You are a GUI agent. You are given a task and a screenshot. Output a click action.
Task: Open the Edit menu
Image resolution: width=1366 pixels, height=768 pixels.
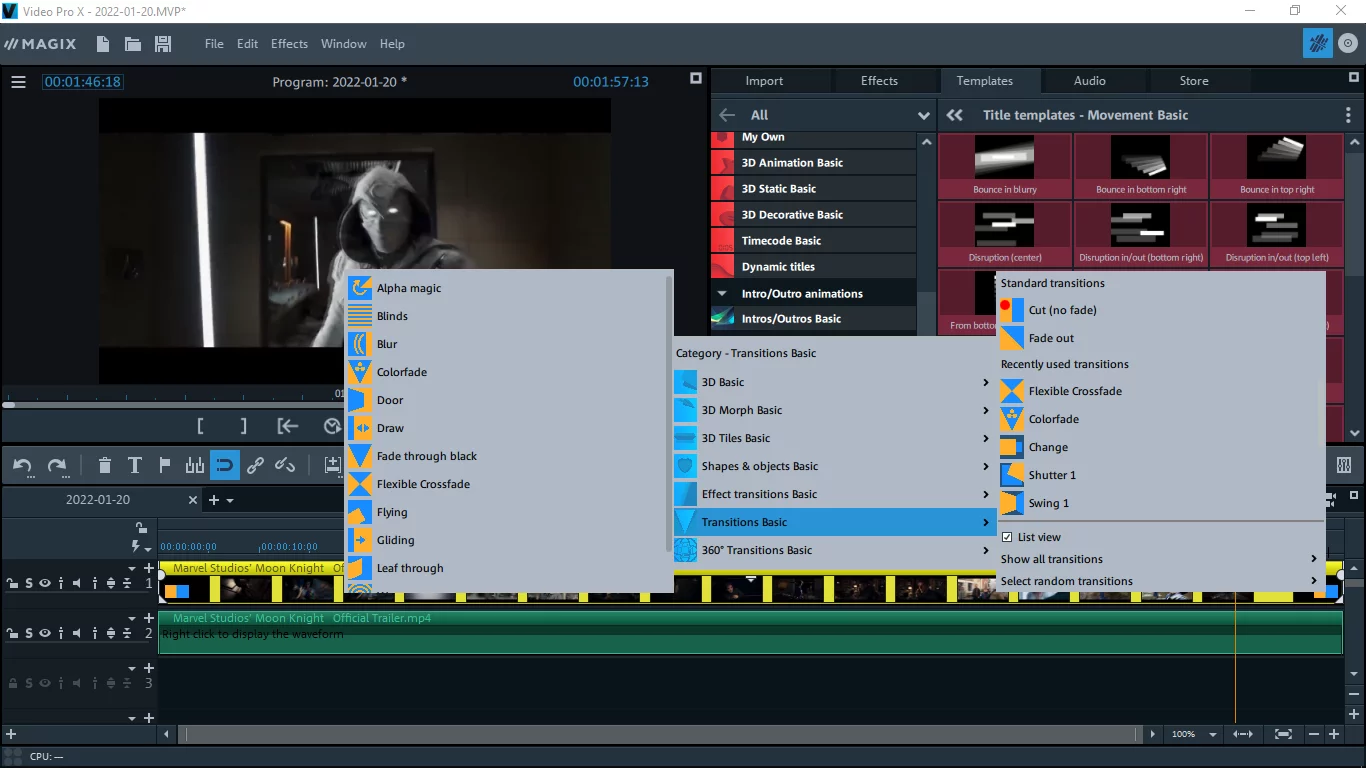click(x=247, y=44)
